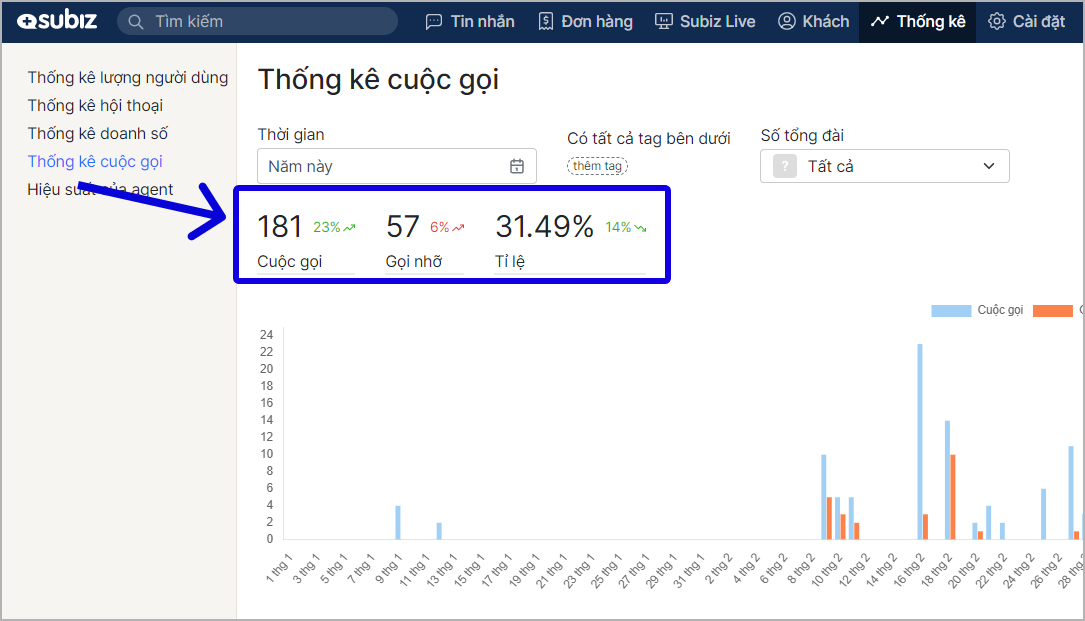Expand the Số tổng đài dropdown
Viewport: 1085px width, 621px height.
pos(884,166)
